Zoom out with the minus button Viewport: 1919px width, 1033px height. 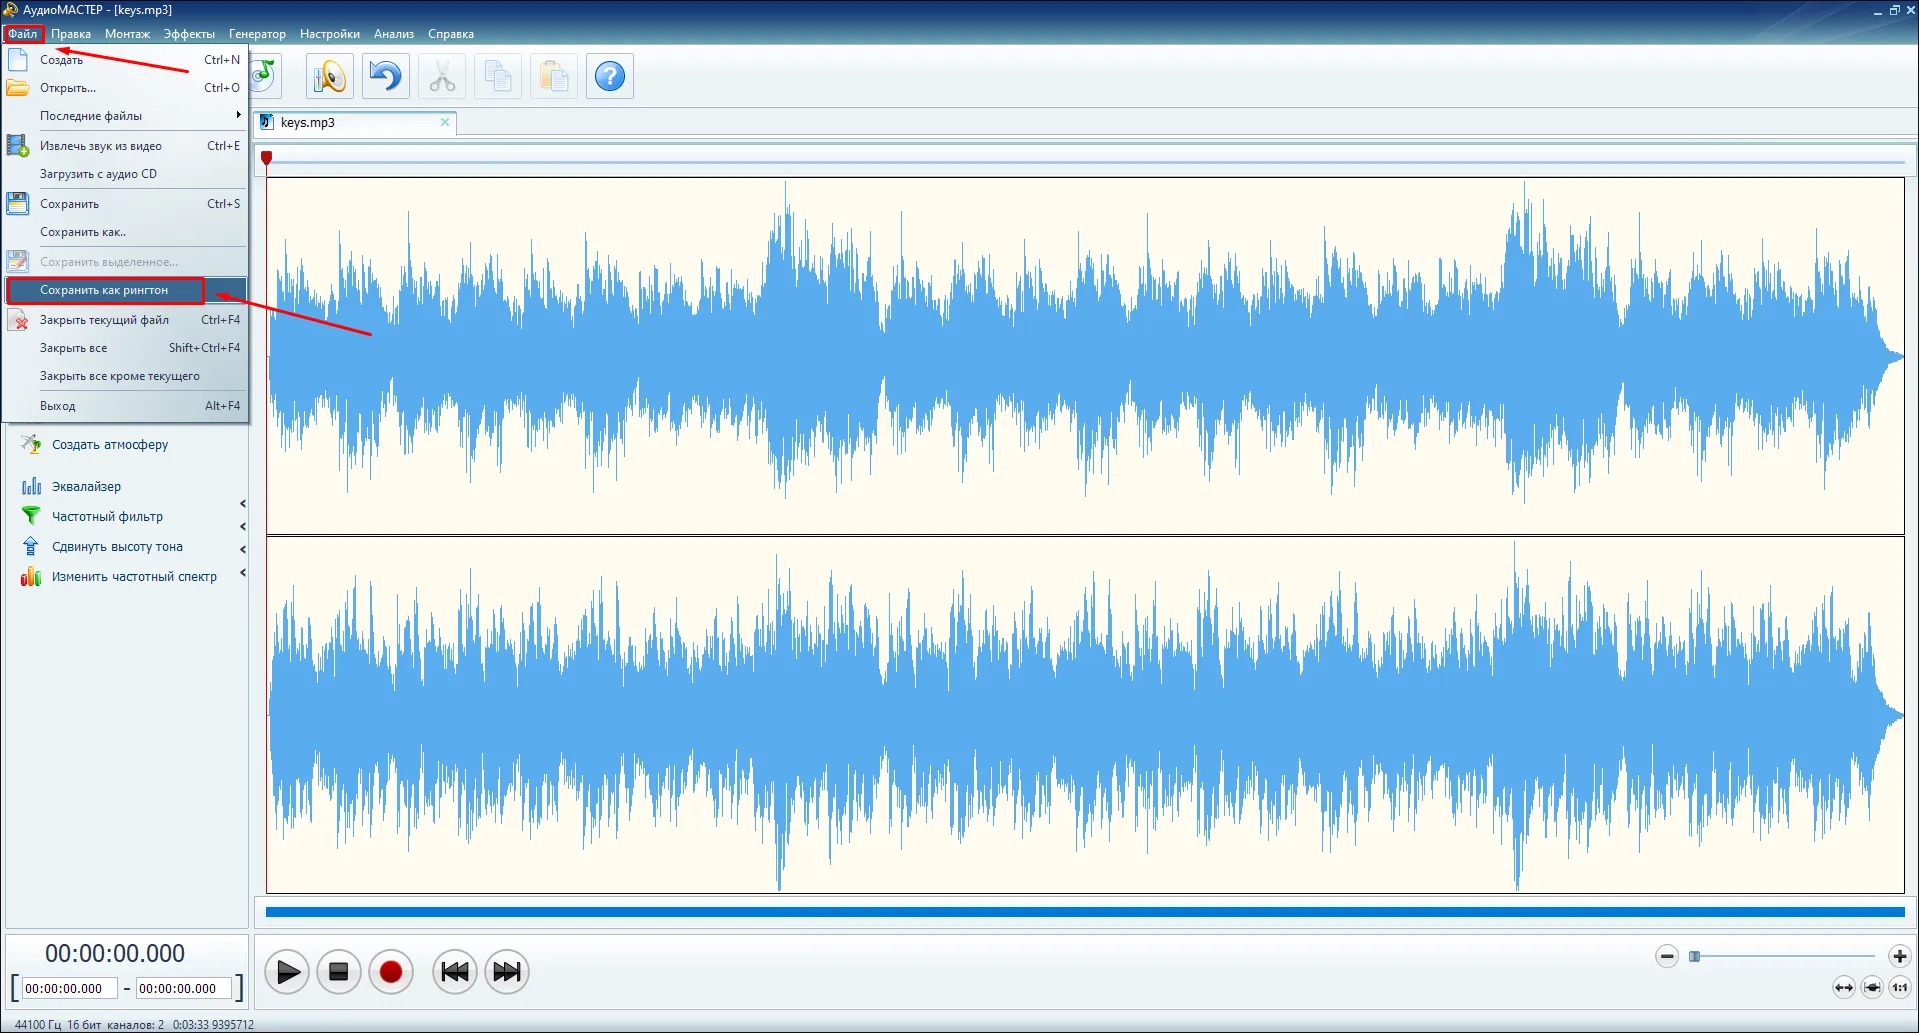1667,957
